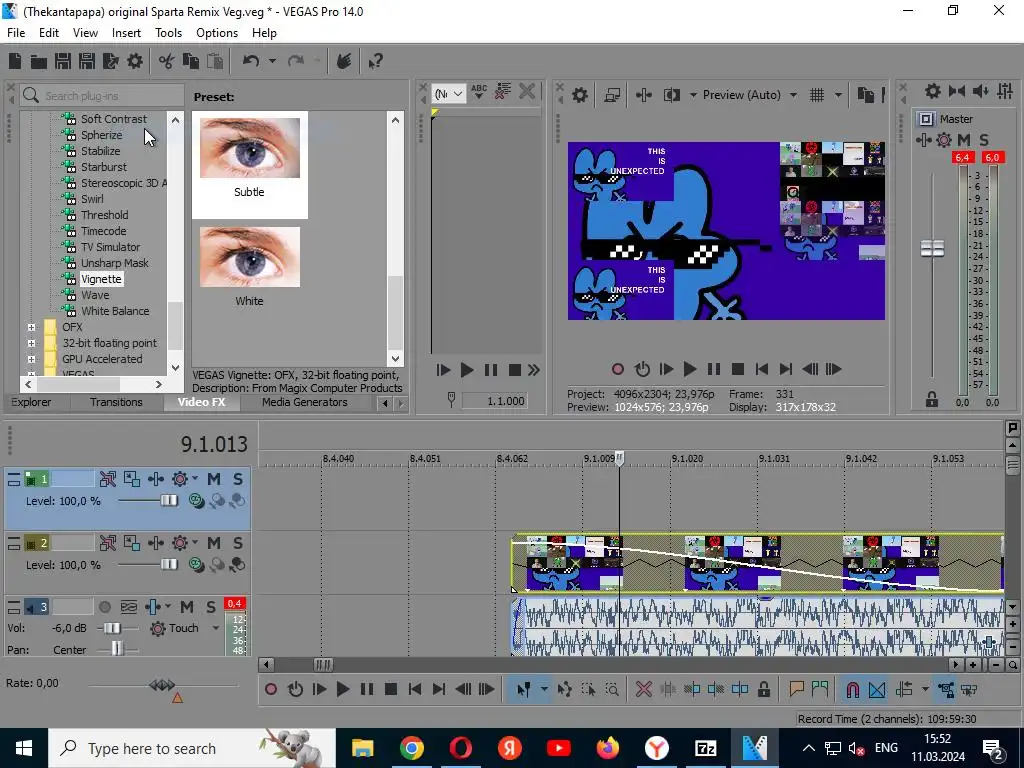Click the Search plug-ins field

tap(102, 95)
